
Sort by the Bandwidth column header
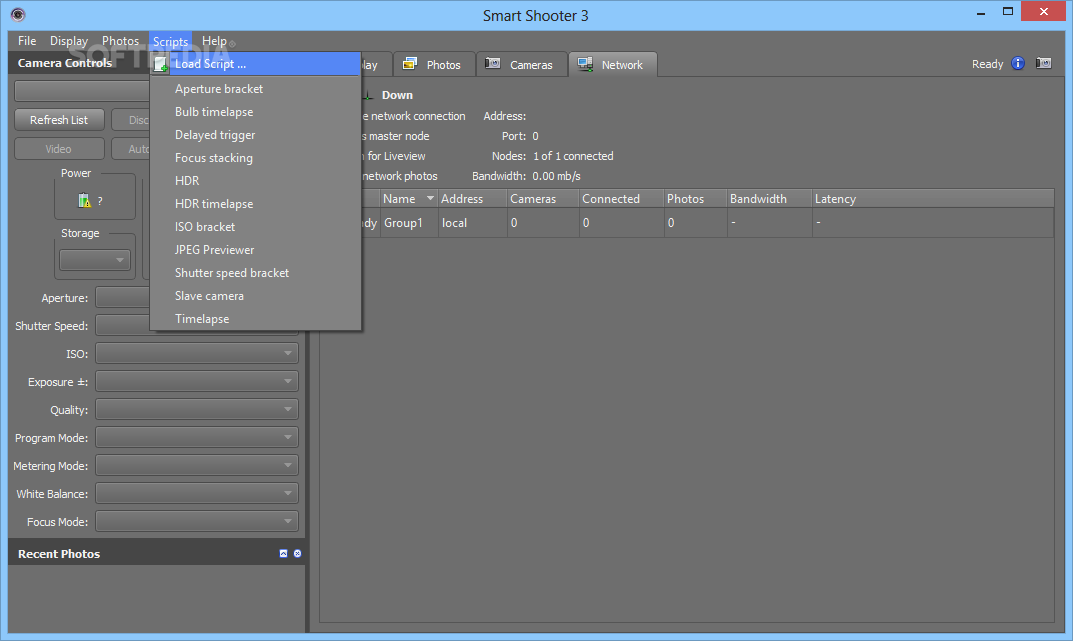pos(769,198)
